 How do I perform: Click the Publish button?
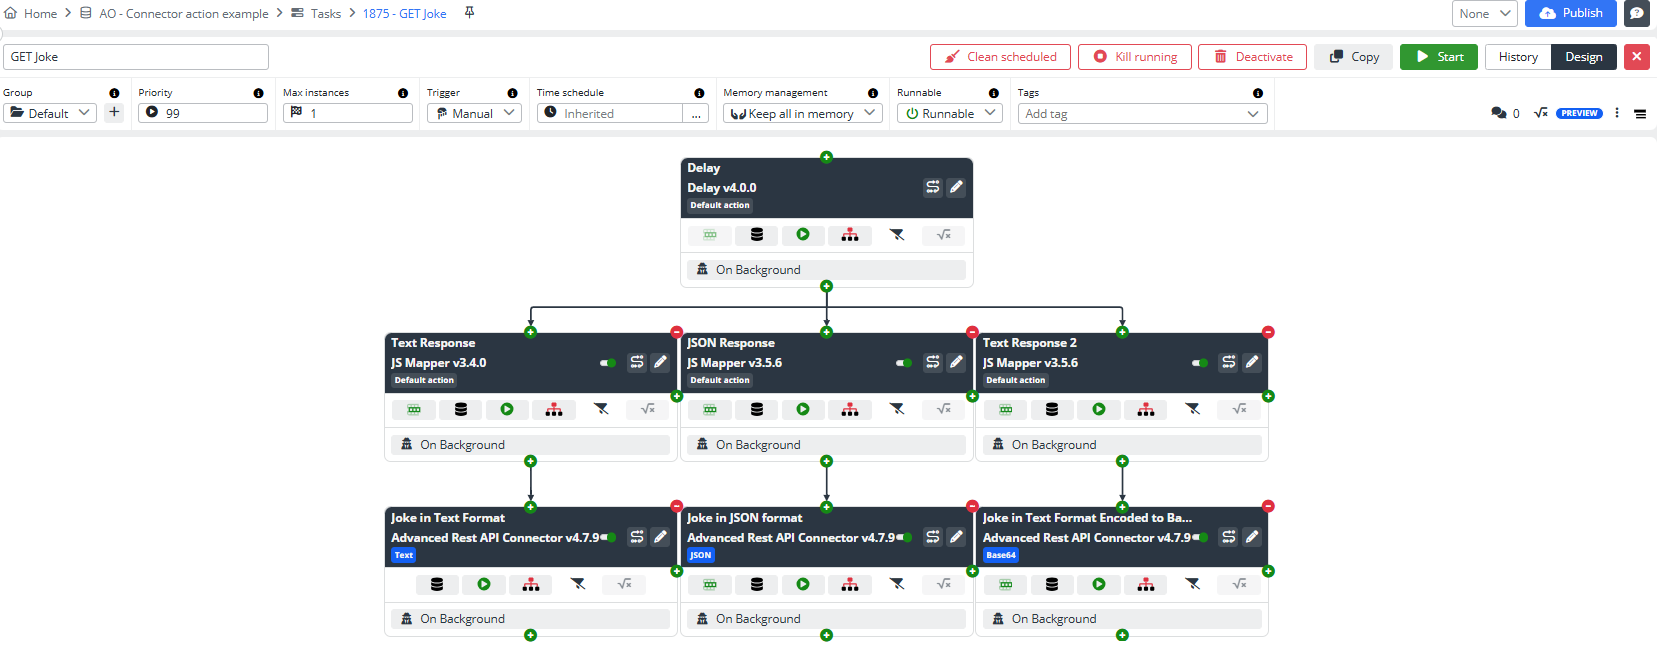pyautogui.click(x=1570, y=13)
